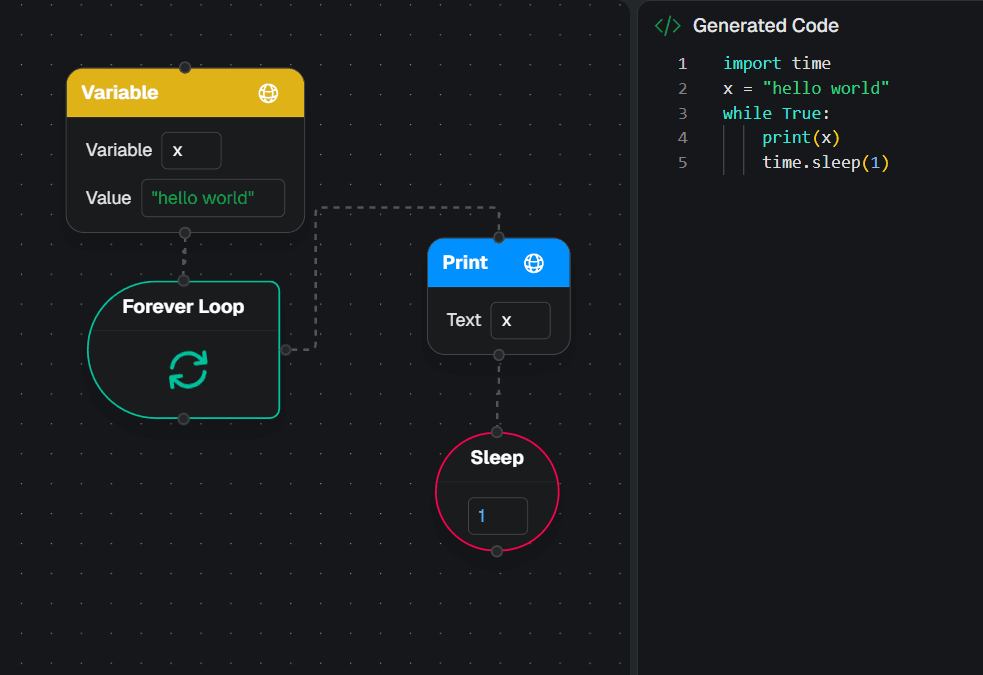Click the output port on the Forever Loop's right side
The image size is (983, 675).
(286, 350)
